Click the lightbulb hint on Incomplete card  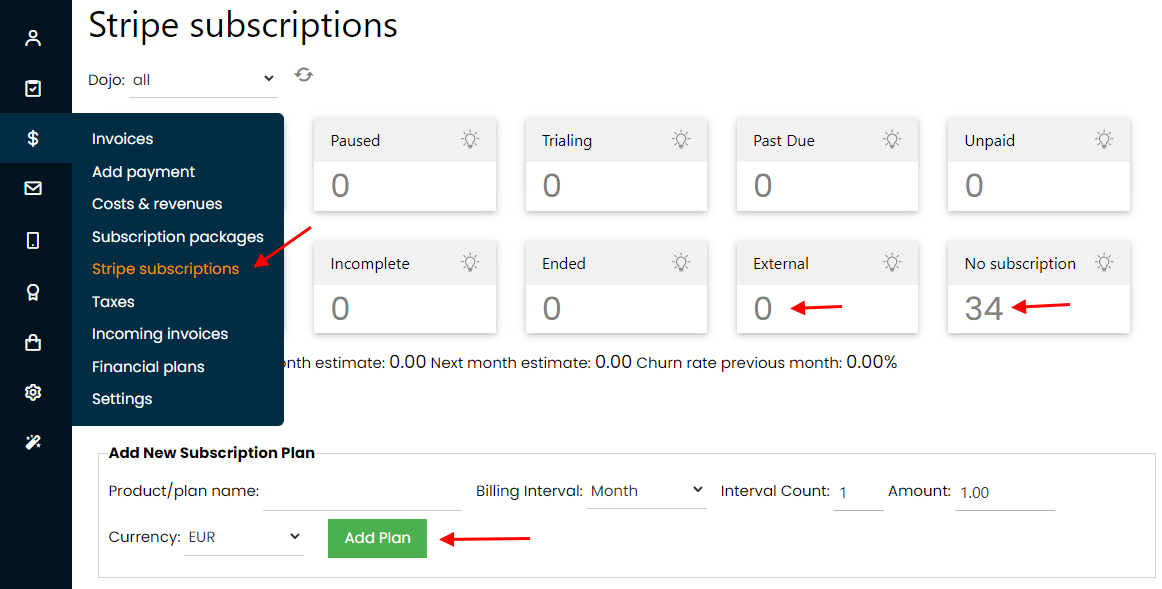470,262
